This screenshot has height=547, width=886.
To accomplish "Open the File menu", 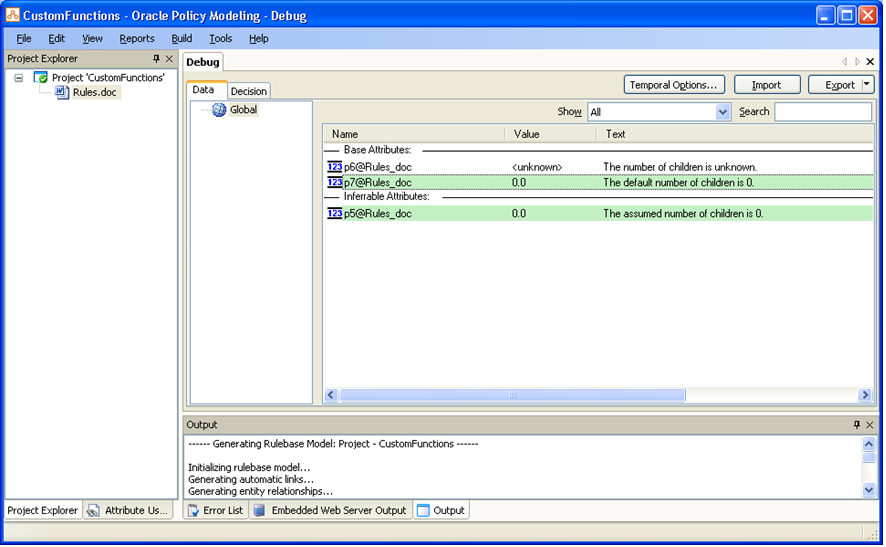I will point(24,38).
